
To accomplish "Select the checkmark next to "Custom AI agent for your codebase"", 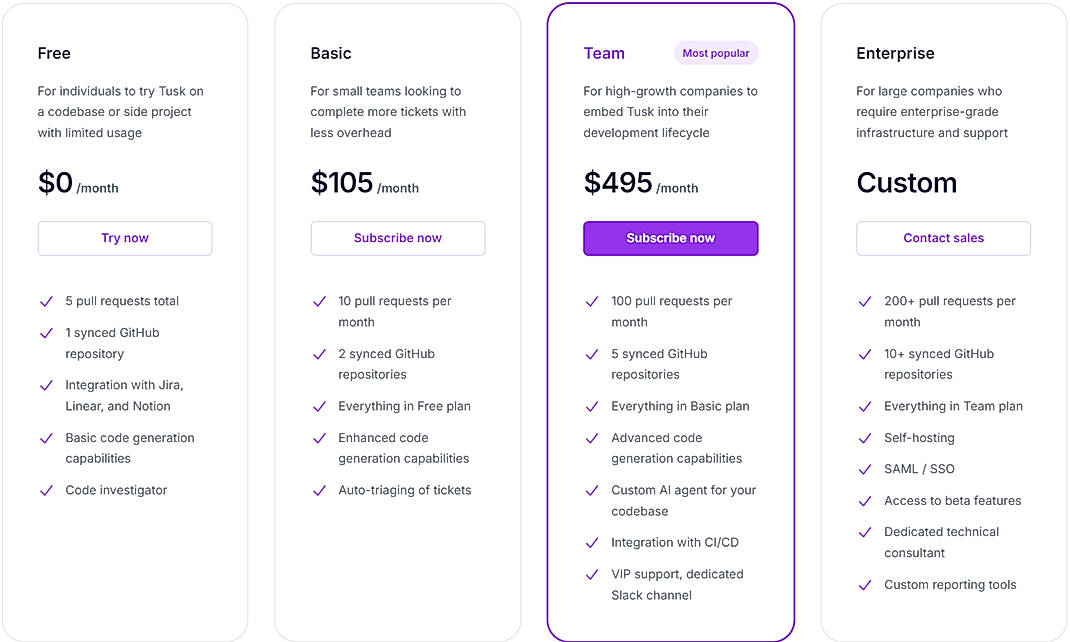I will point(592,490).
